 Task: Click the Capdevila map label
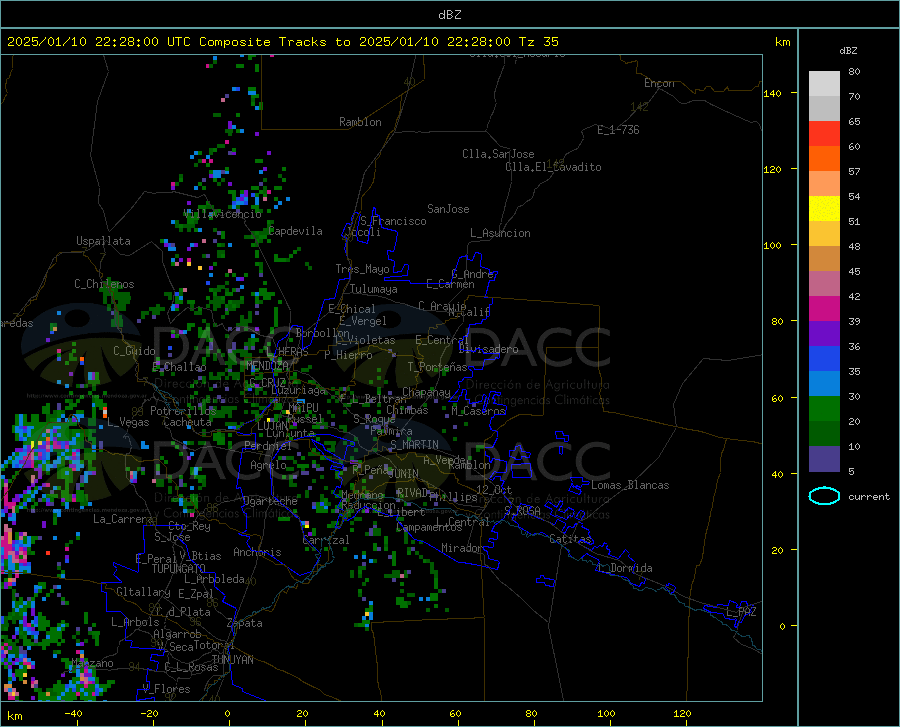pyautogui.click(x=295, y=231)
